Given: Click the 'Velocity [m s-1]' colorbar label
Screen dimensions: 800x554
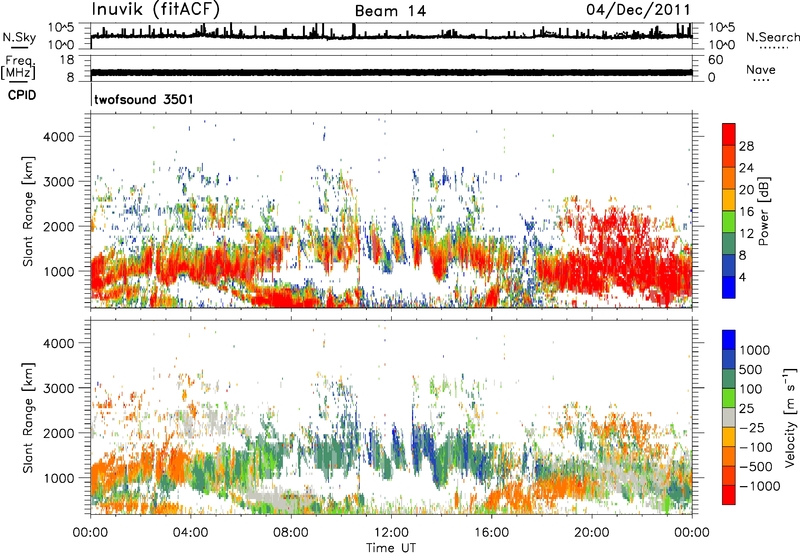Looking at the screenshot, I should point(790,417).
